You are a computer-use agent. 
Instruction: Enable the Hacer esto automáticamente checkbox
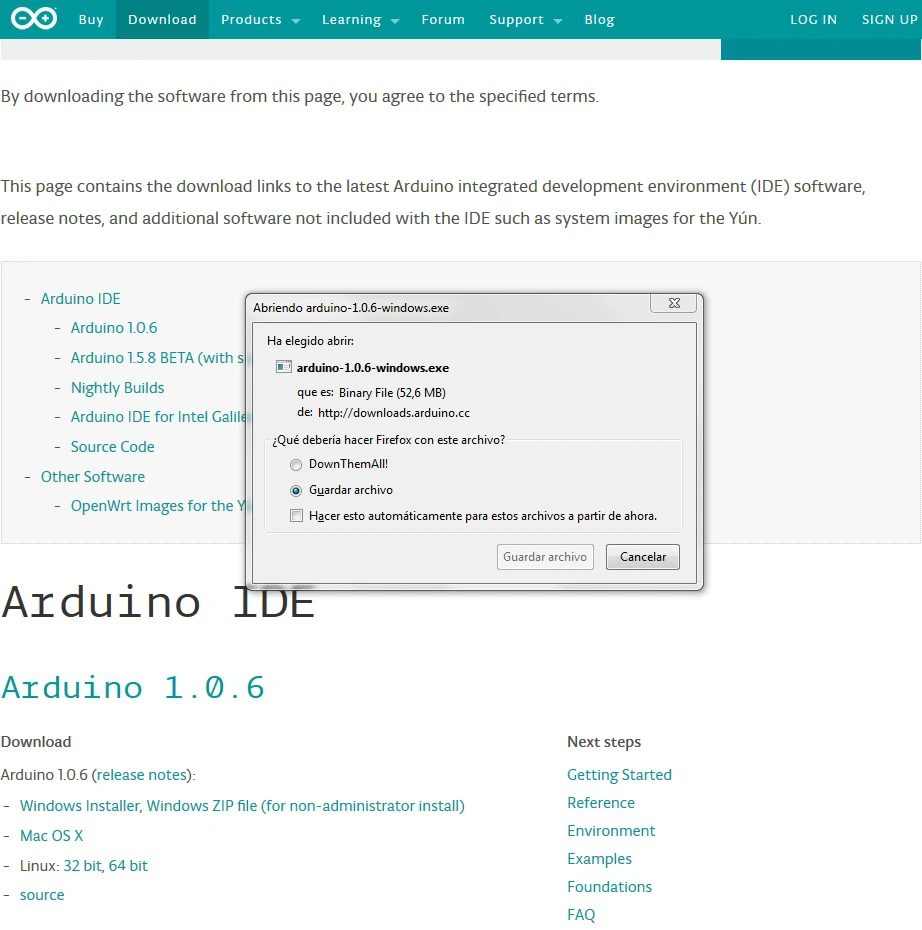[x=296, y=516]
